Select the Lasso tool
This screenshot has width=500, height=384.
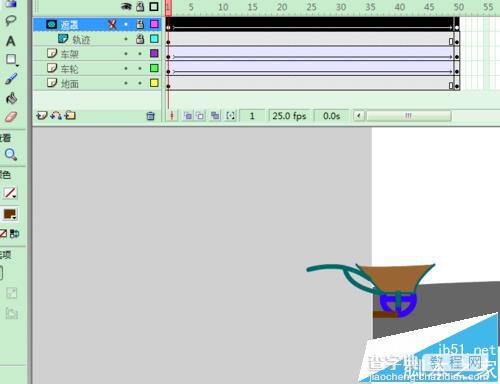[x=10, y=20]
